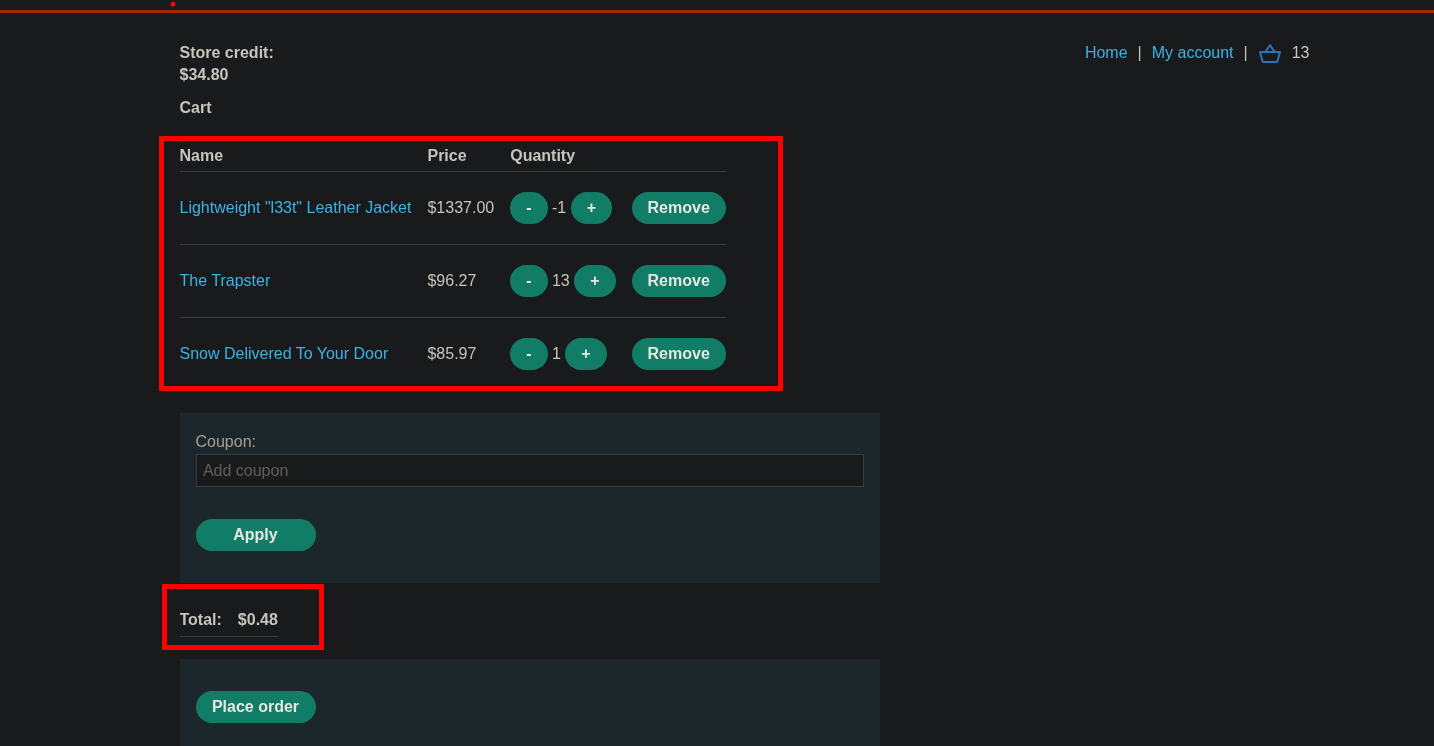The height and width of the screenshot is (746, 1434).
Task: Increase The Trapster quantity
Action: pos(594,281)
